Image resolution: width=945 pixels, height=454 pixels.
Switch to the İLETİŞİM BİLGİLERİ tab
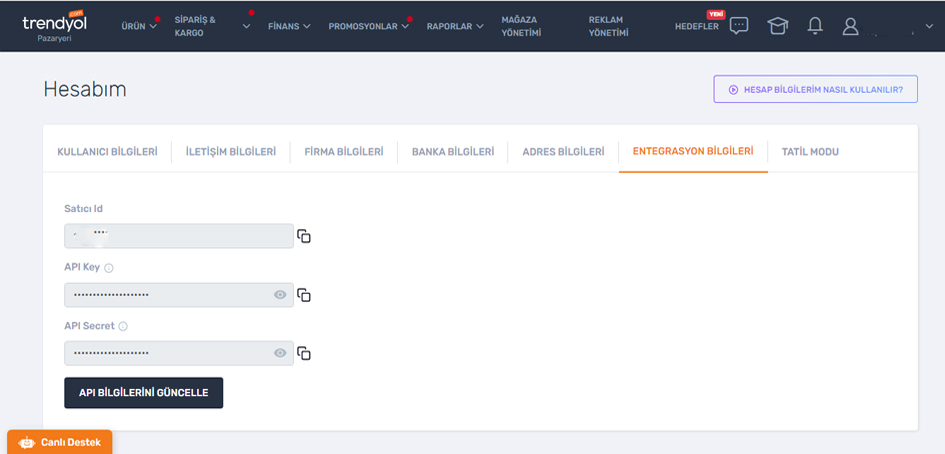pyautogui.click(x=231, y=152)
